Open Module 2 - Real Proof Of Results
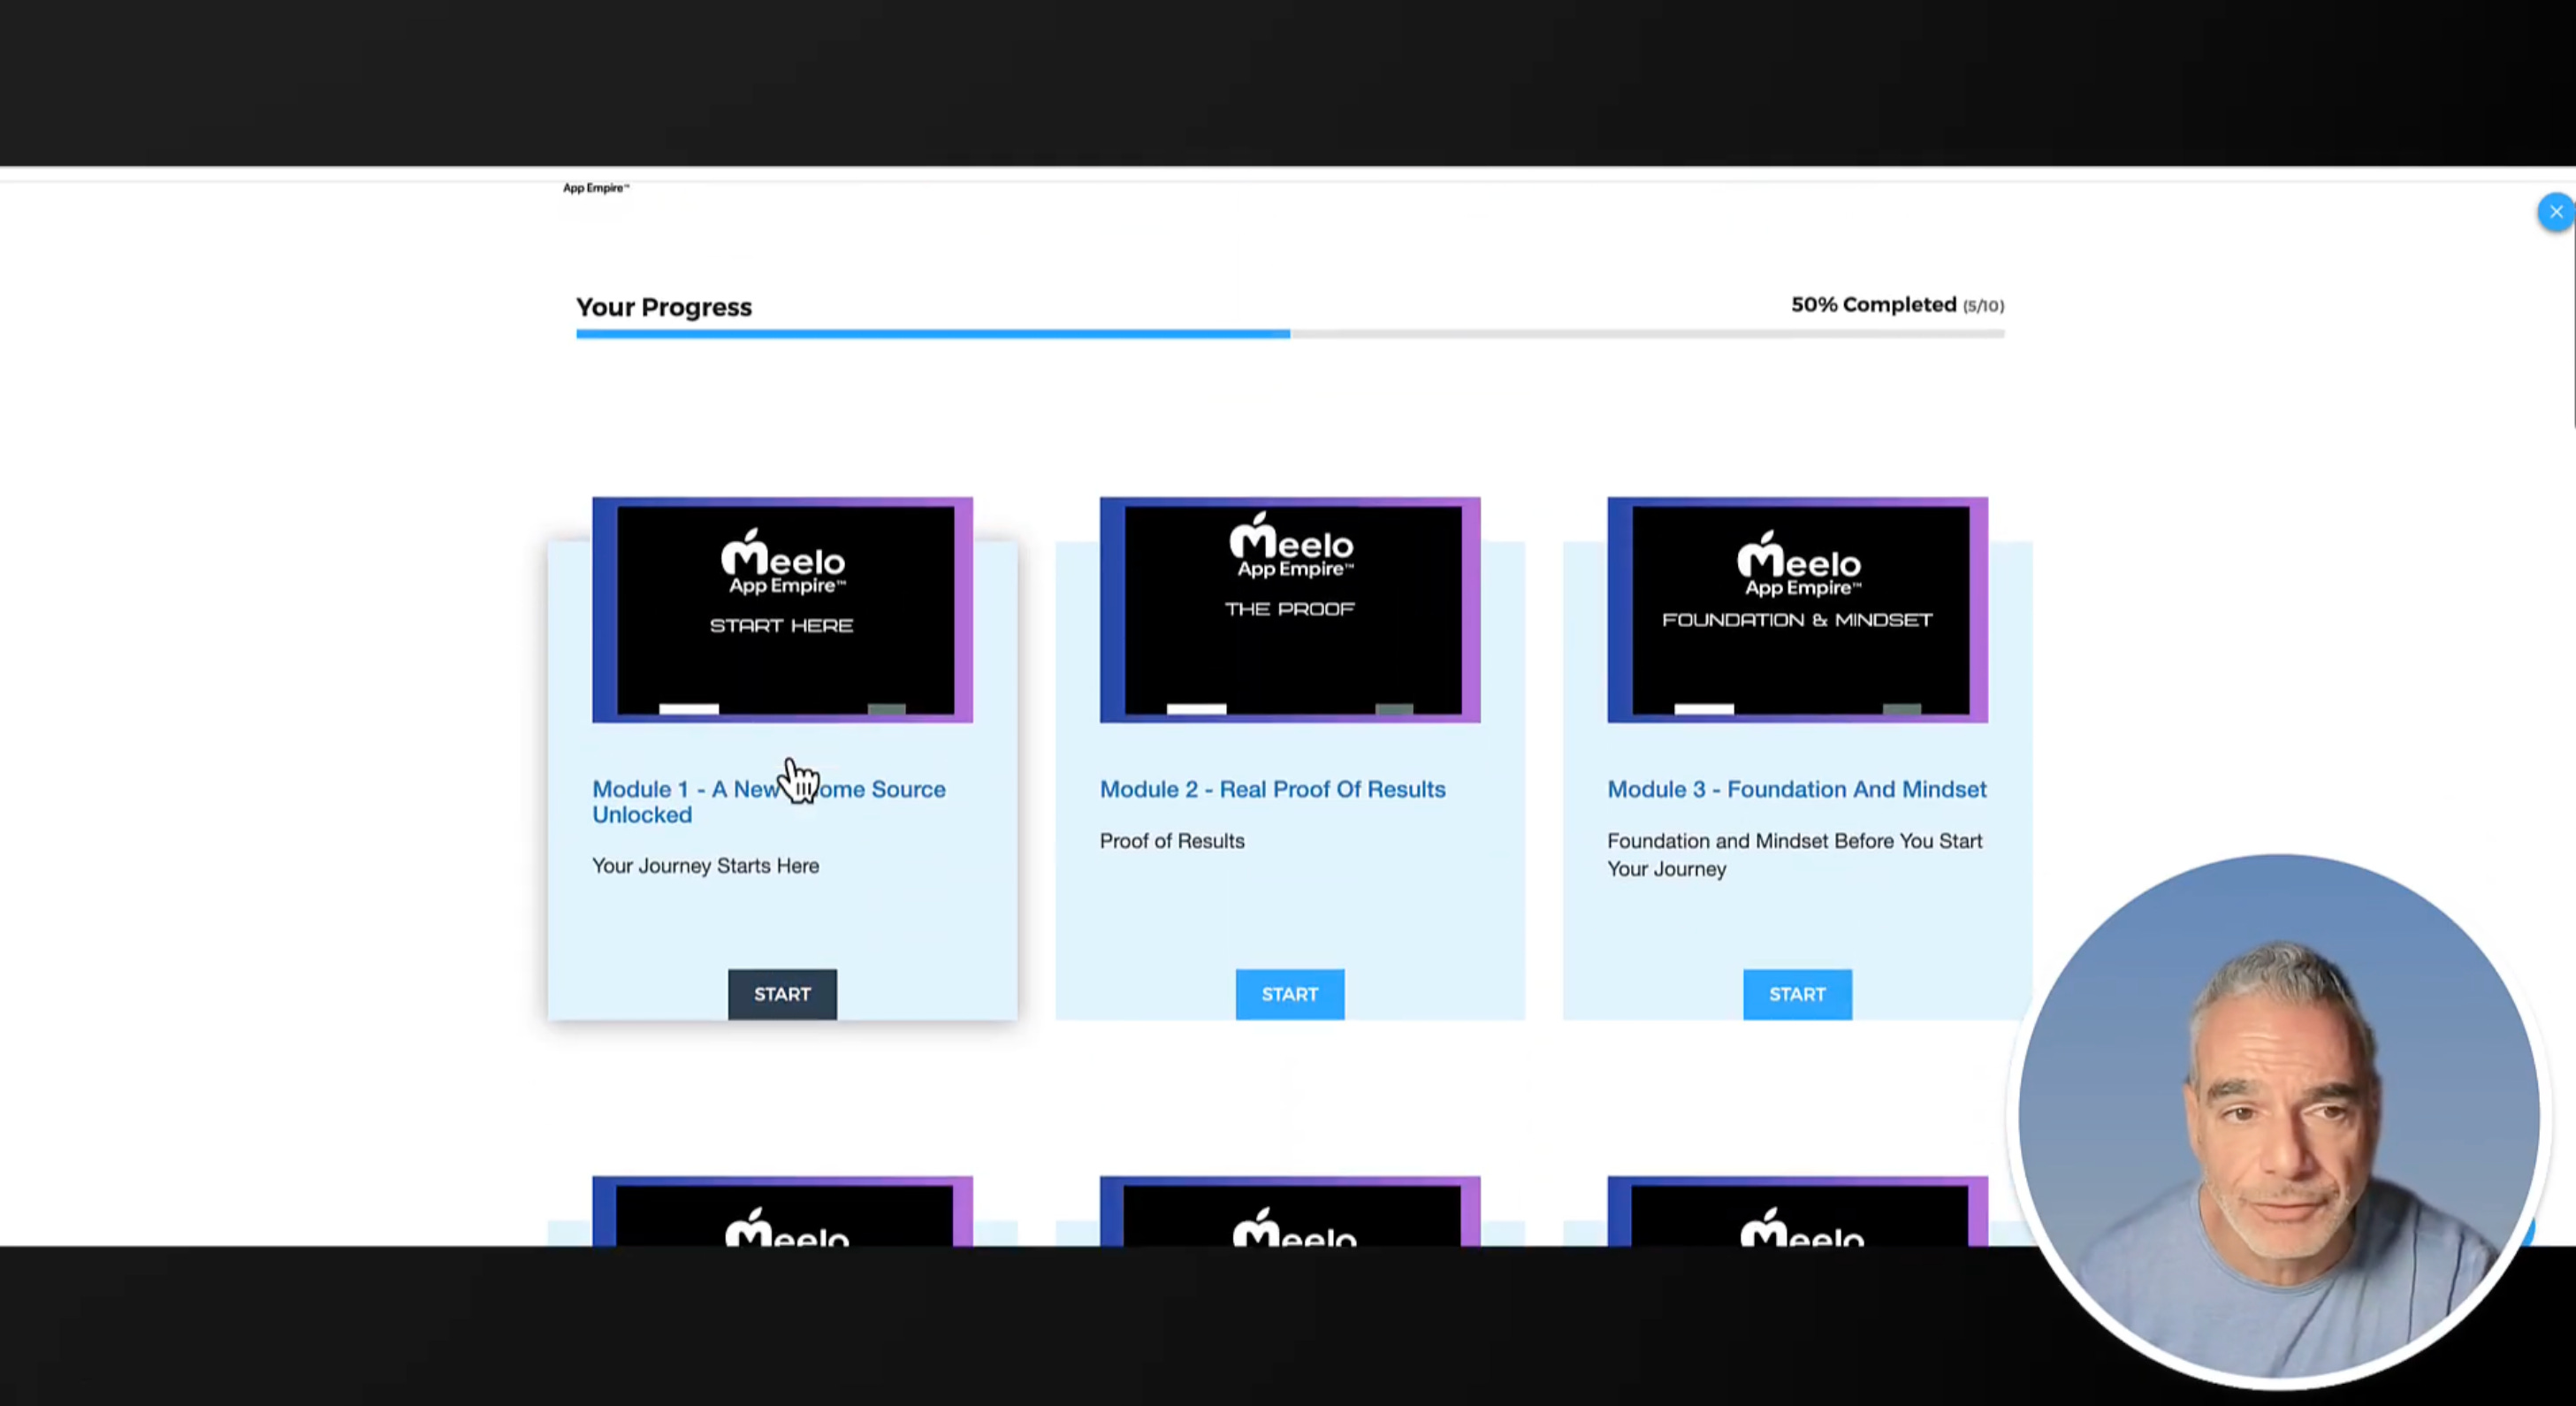 1272,789
